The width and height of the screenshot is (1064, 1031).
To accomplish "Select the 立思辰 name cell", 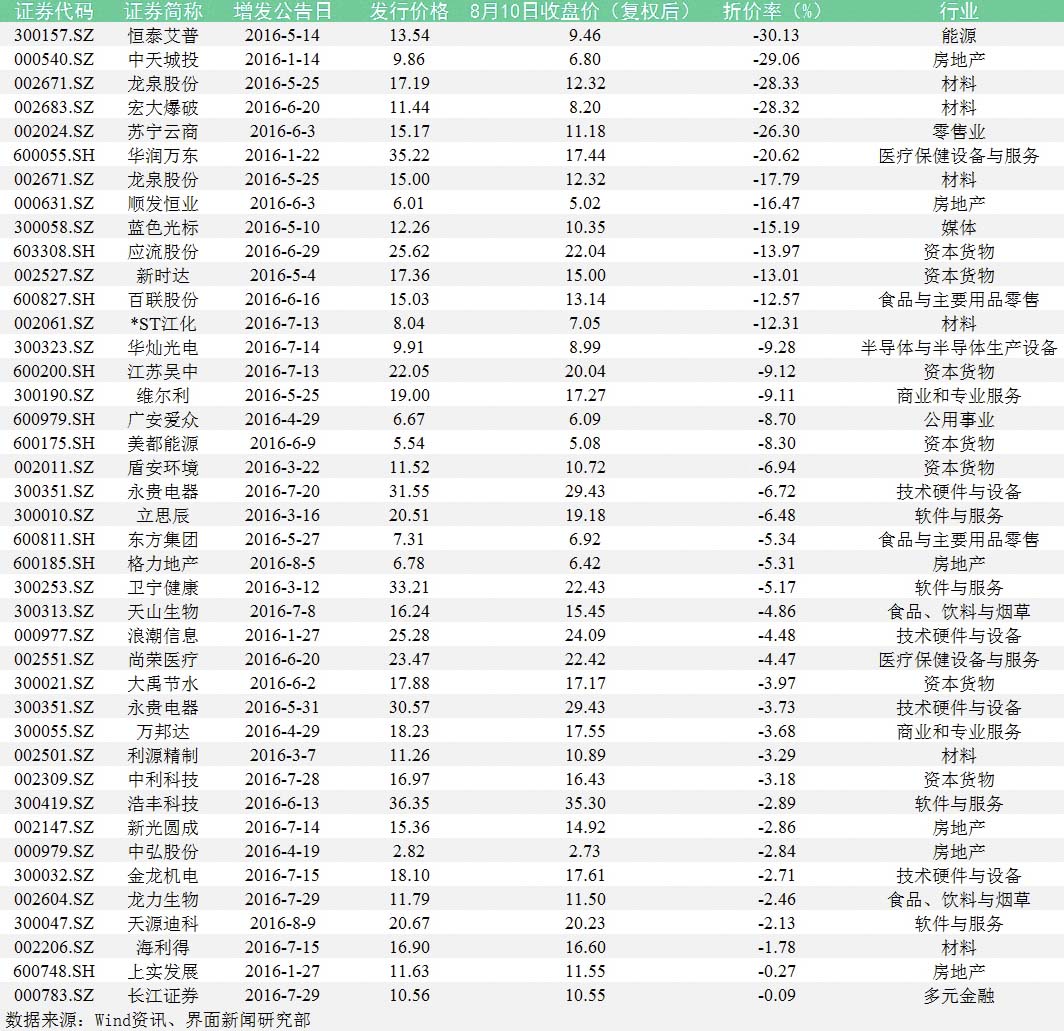I will tap(163, 516).
